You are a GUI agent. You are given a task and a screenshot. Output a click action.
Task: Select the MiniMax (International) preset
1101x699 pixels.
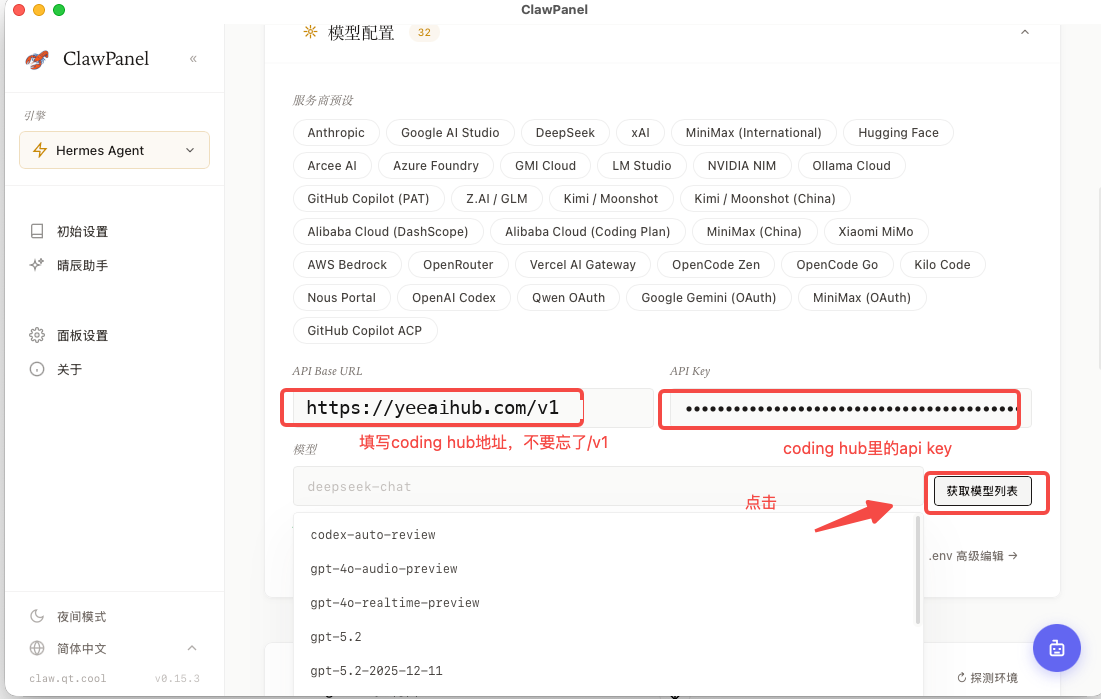tap(753, 133)
